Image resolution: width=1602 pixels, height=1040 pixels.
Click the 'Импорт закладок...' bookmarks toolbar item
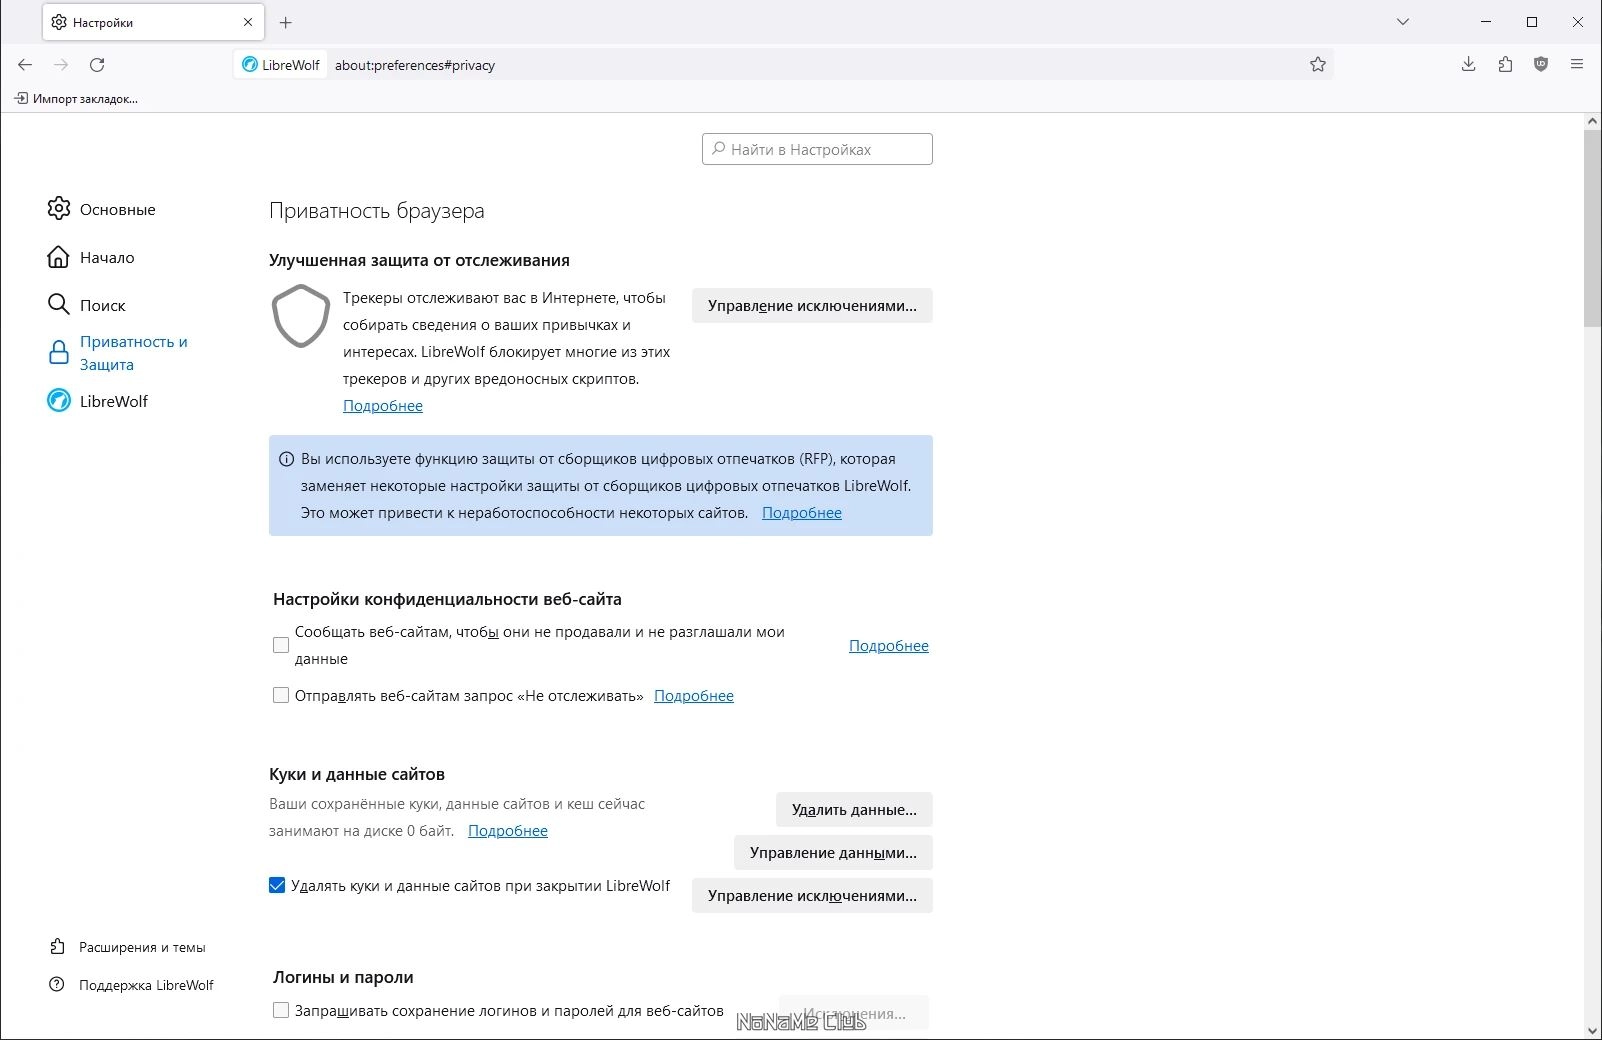77,99
